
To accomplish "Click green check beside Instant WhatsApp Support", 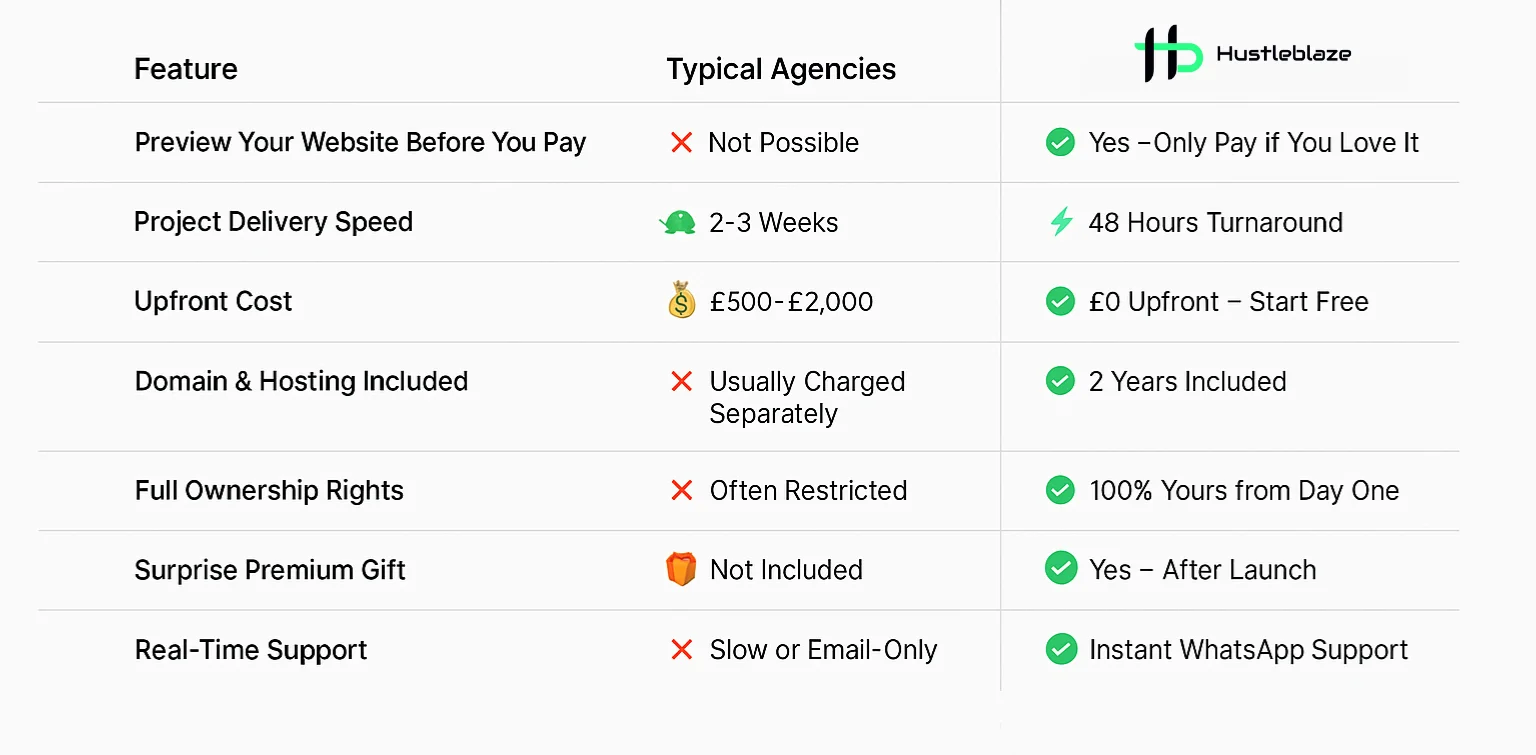I will [1060, 649].
